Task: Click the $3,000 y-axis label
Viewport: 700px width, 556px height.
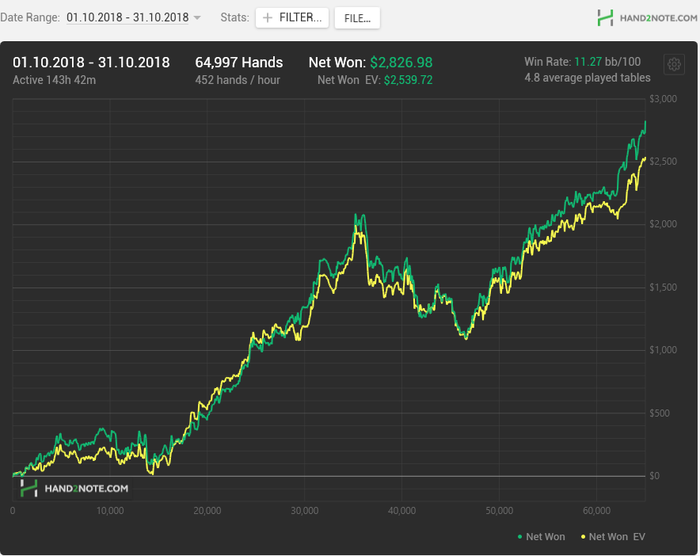Action: point(663,99)
